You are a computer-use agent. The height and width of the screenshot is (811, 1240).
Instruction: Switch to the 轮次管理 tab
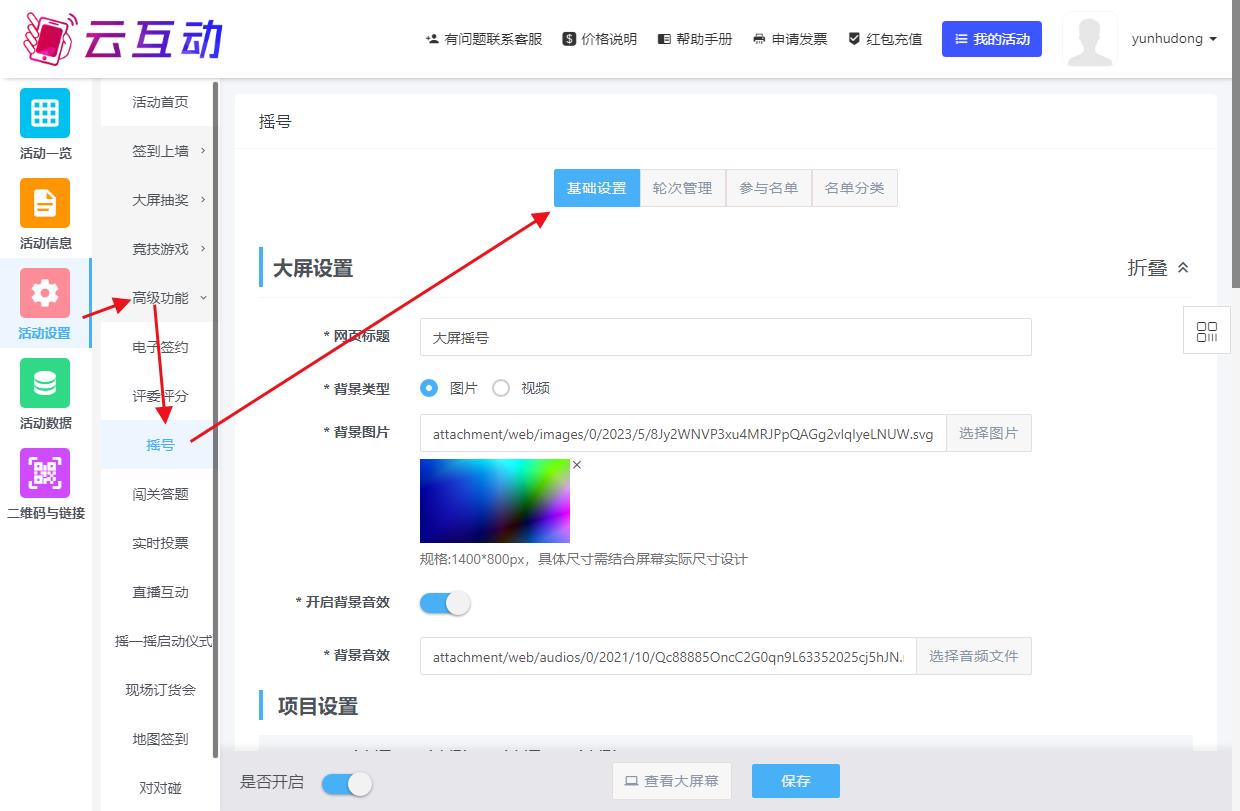(683, 188)
